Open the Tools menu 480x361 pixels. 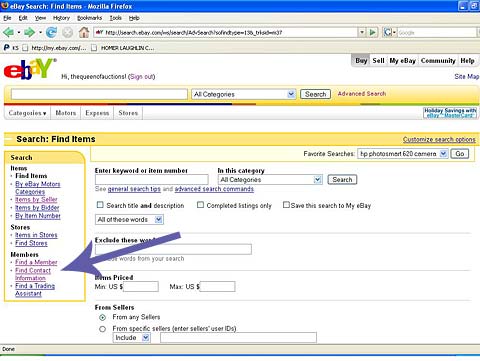pos(115,18)
